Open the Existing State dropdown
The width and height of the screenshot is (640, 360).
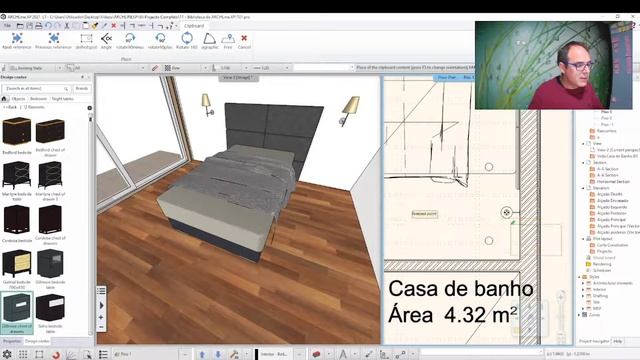[x=60, y=68]
